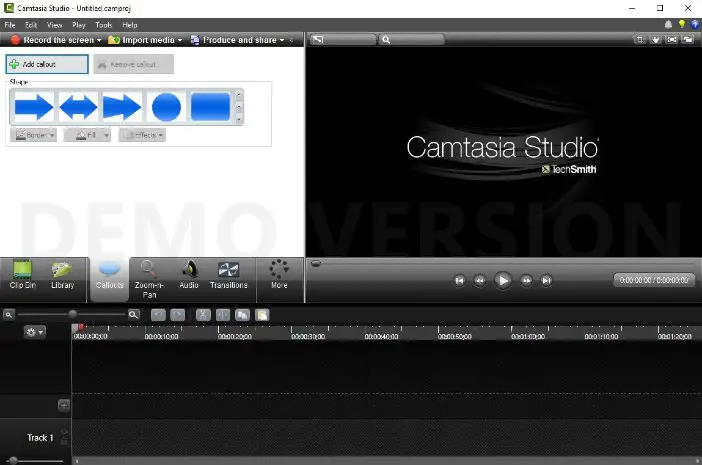This screenshot has width=702, height=465.
Task: Click the preview scrubber handle
Action: click(x=316, y=264)
